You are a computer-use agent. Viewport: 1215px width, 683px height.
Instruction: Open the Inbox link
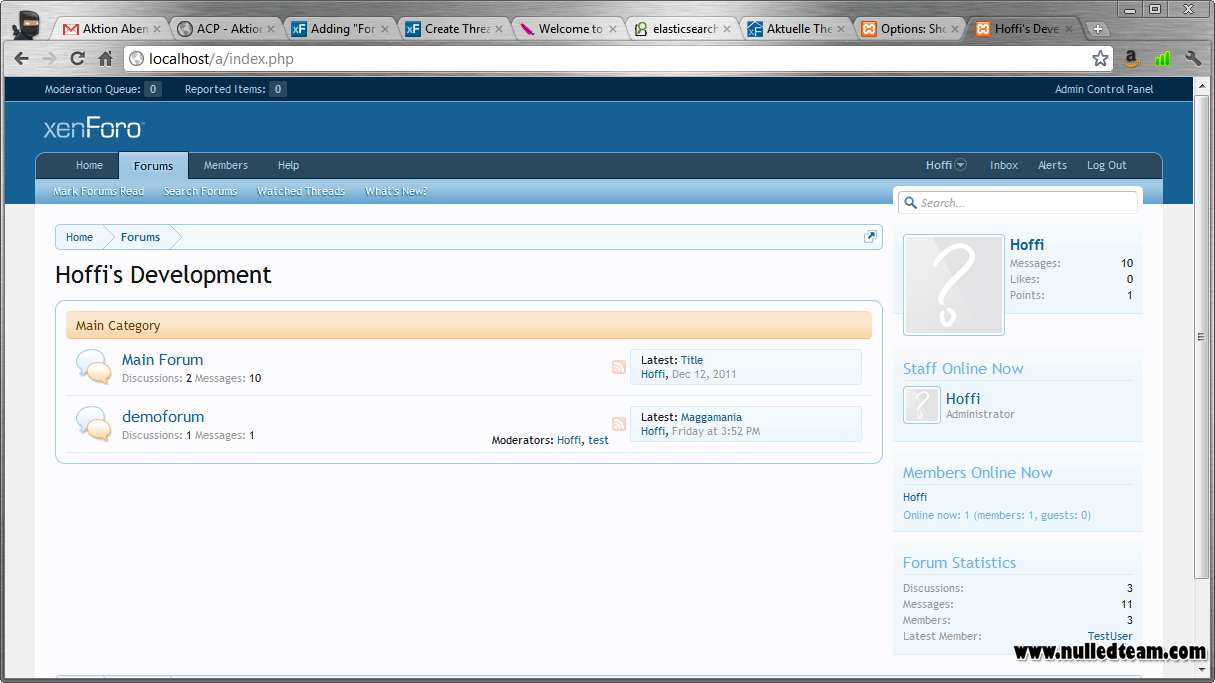pos(1004,166)
